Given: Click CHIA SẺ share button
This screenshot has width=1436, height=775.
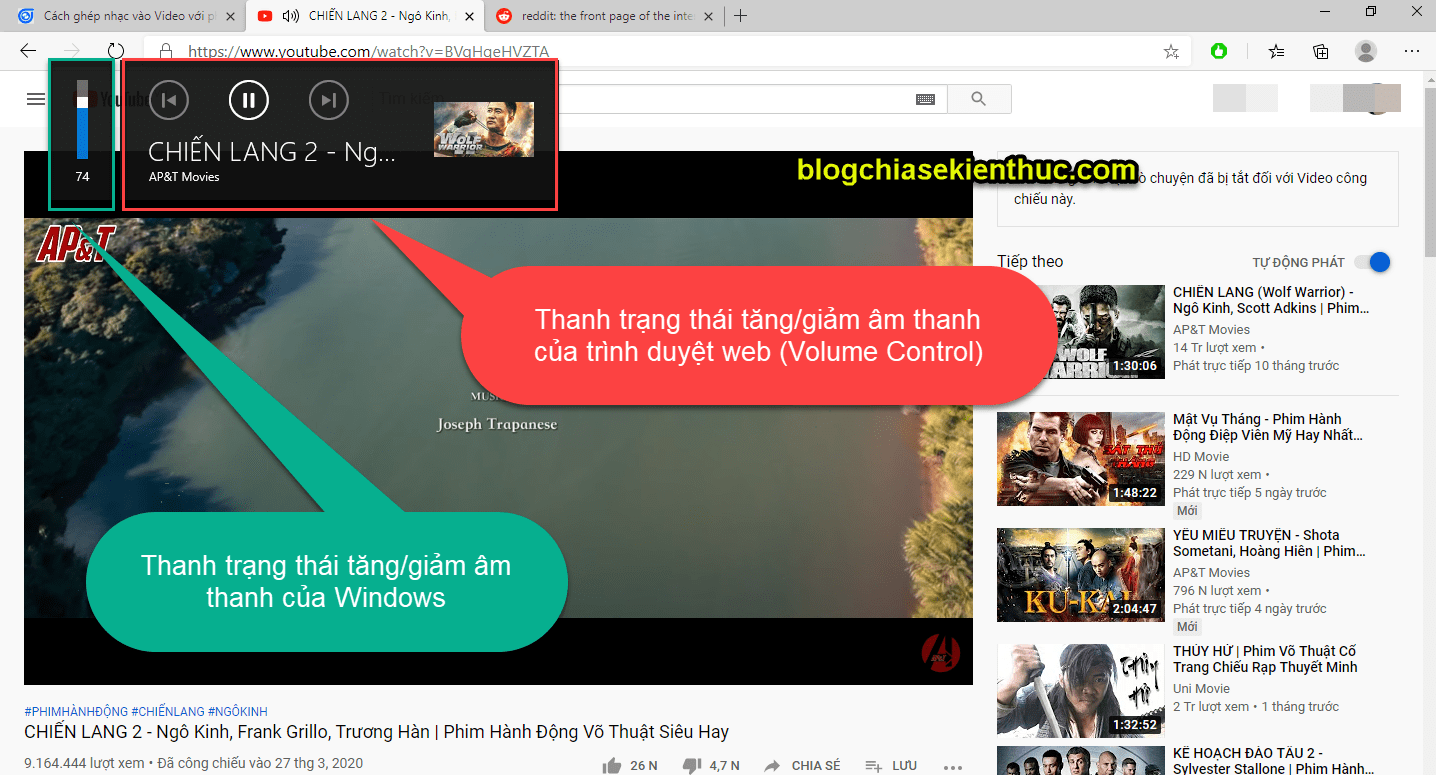Looking at the screenshot, I should coord(802,766).
